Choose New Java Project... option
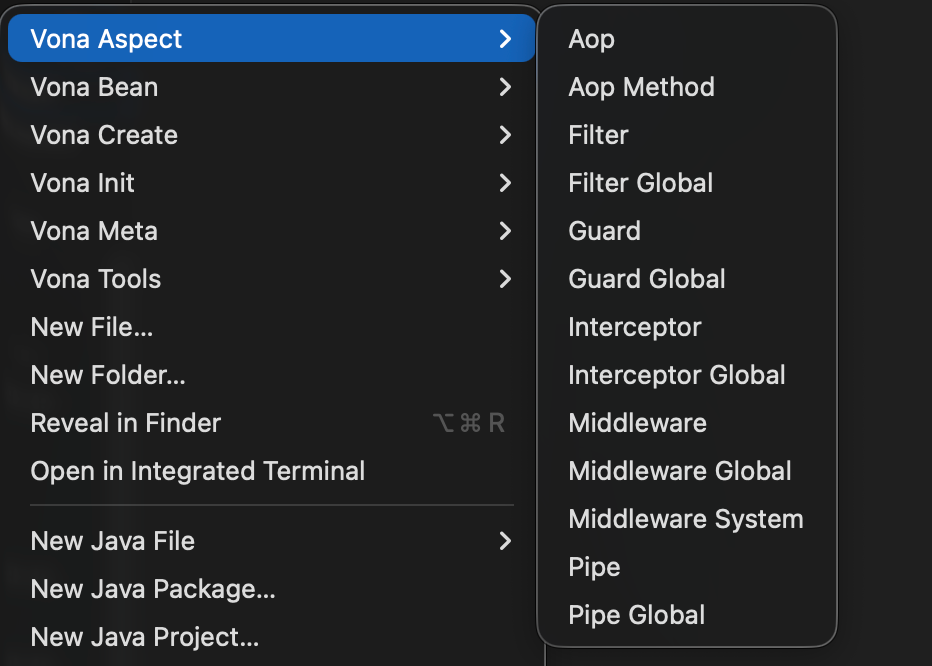This screenshot has height=666, width=932. tap(145, 637)
